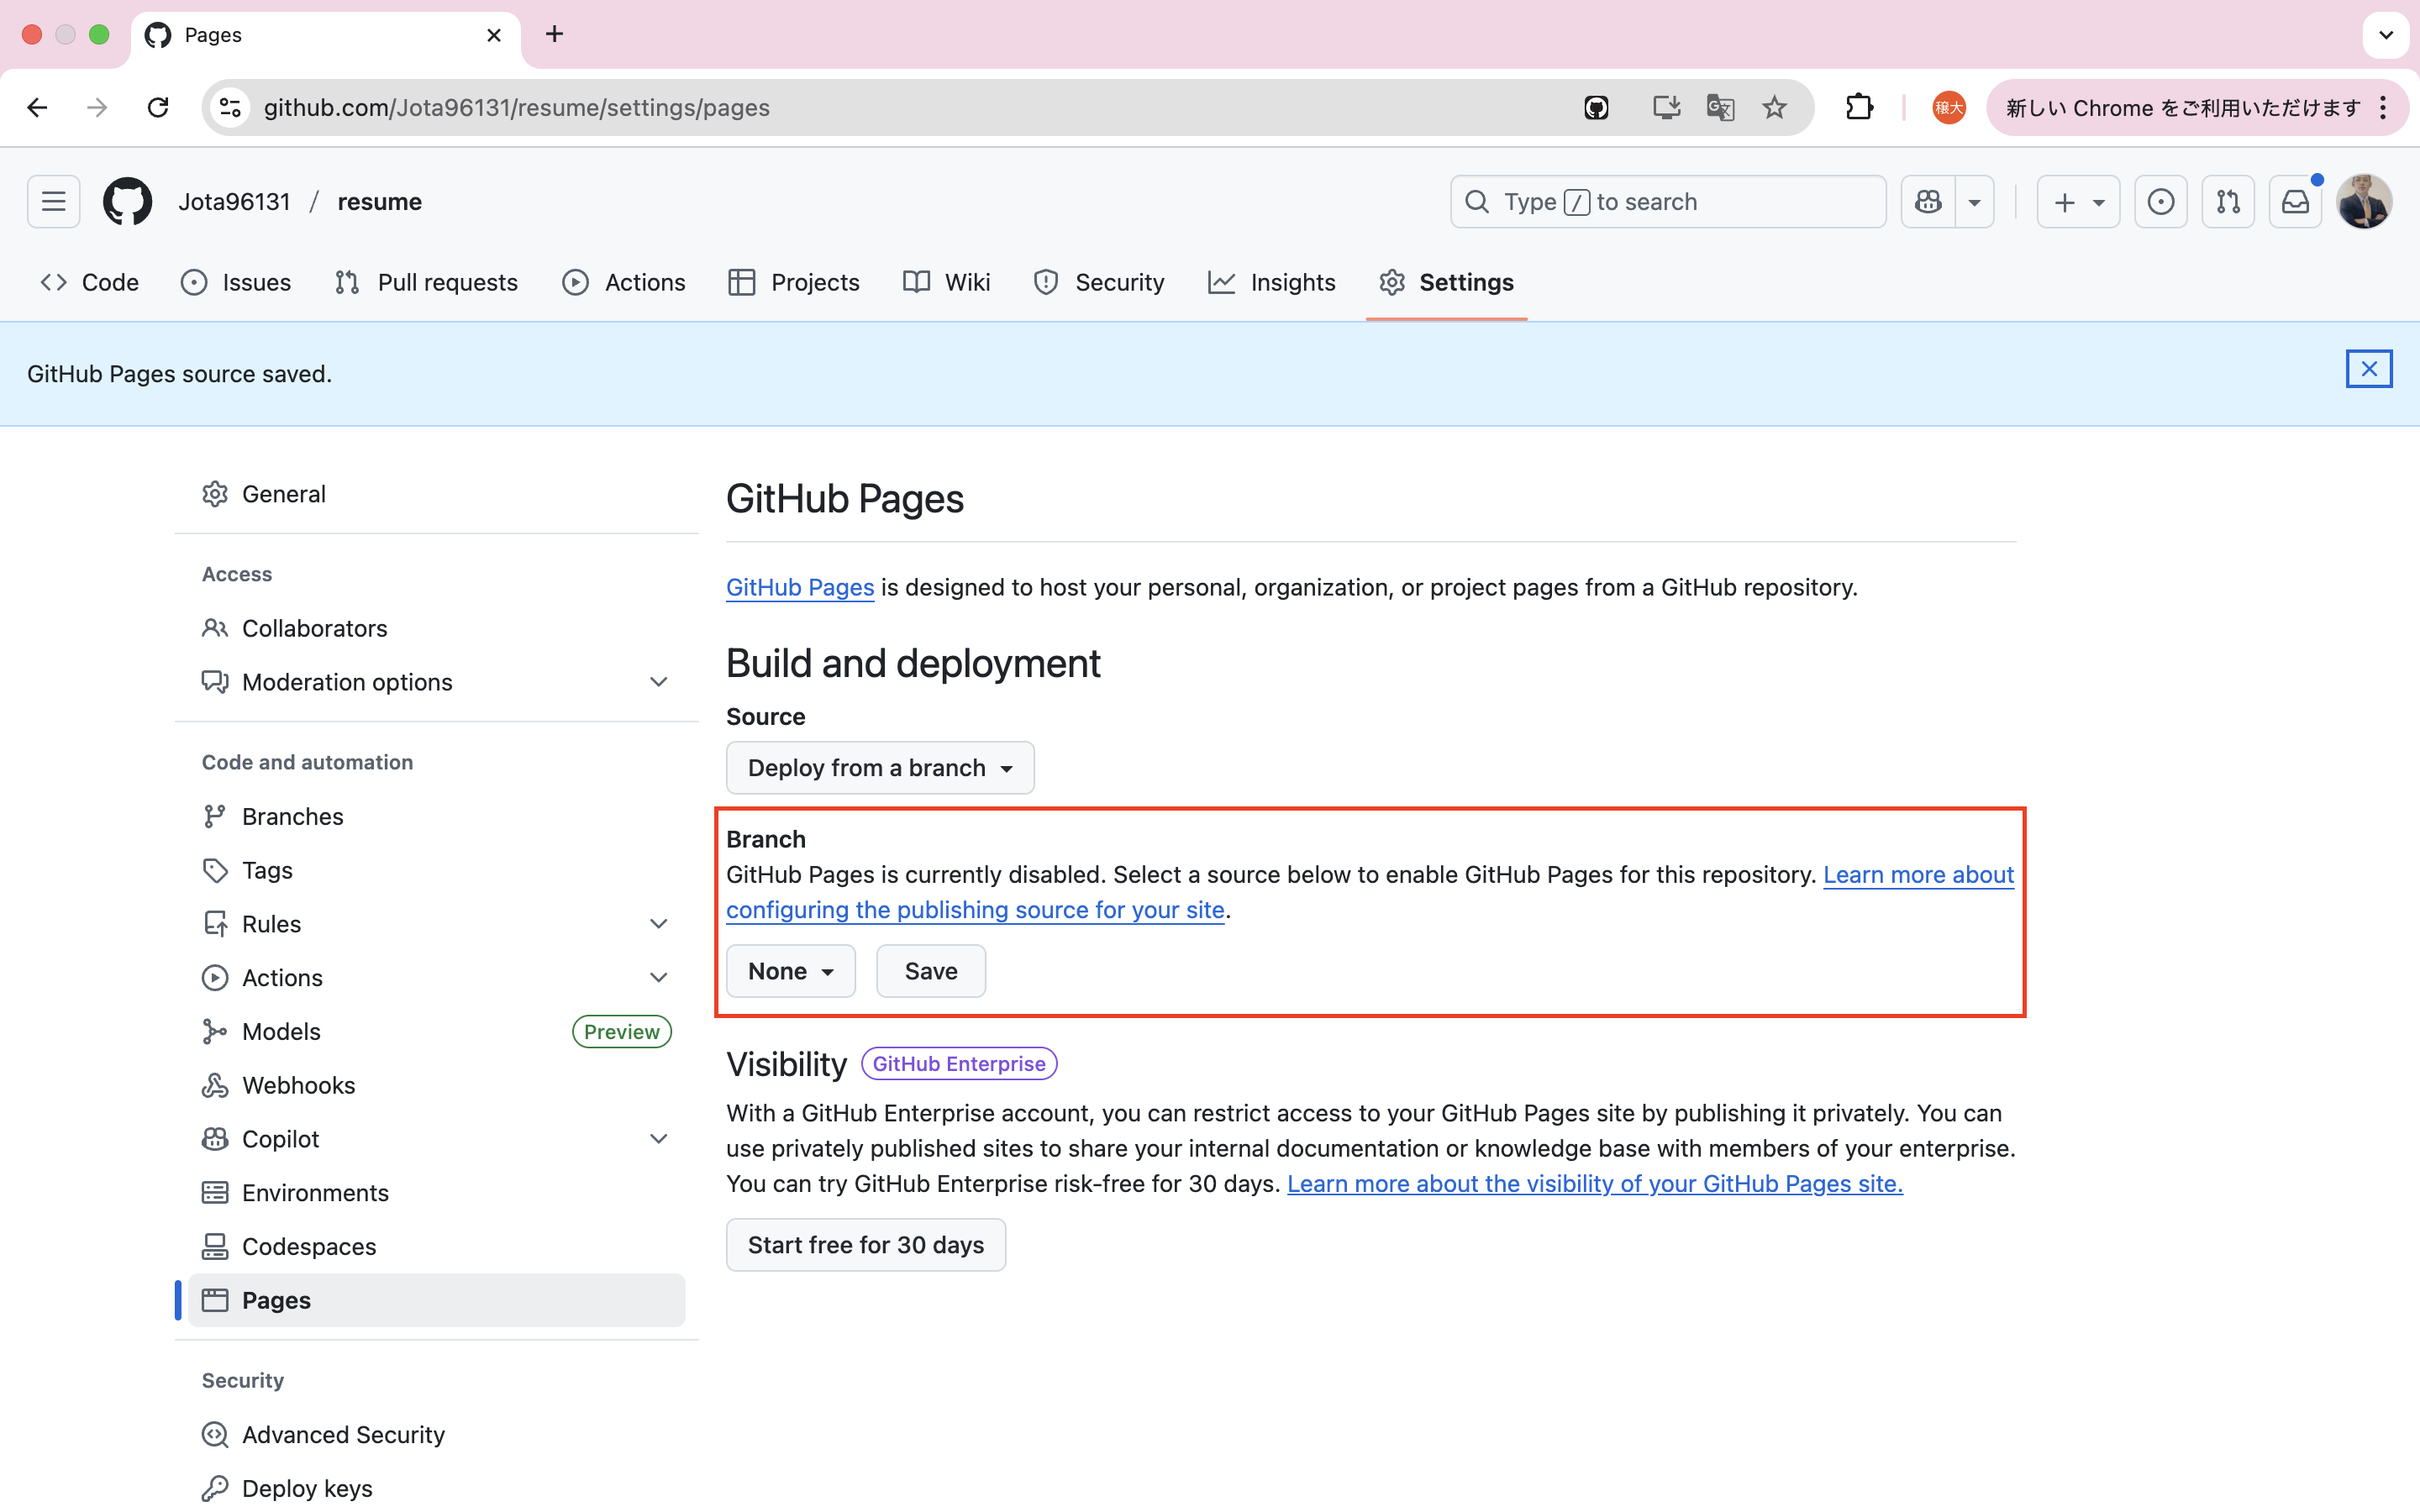Switch to the Insights repository tab
This screenshot has width=2420, height=1512.
pos(1272,283)
